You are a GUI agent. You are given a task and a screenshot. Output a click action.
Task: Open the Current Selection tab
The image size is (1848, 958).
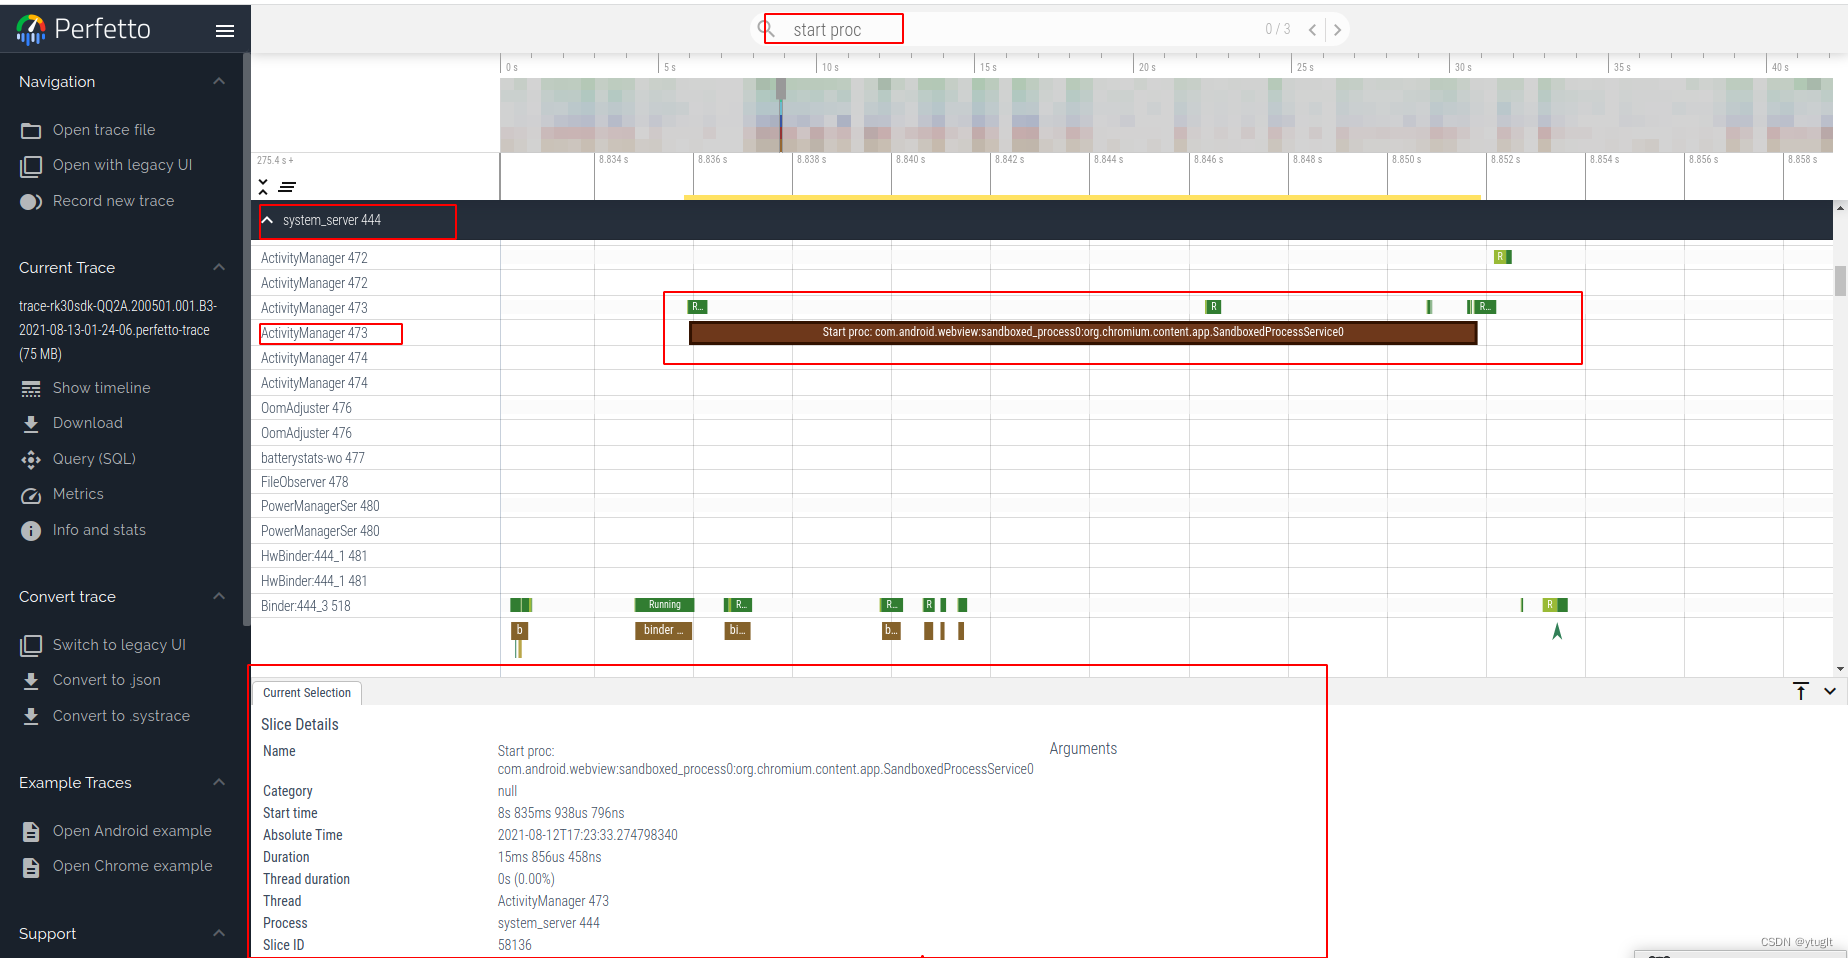(x=307, y=693)
